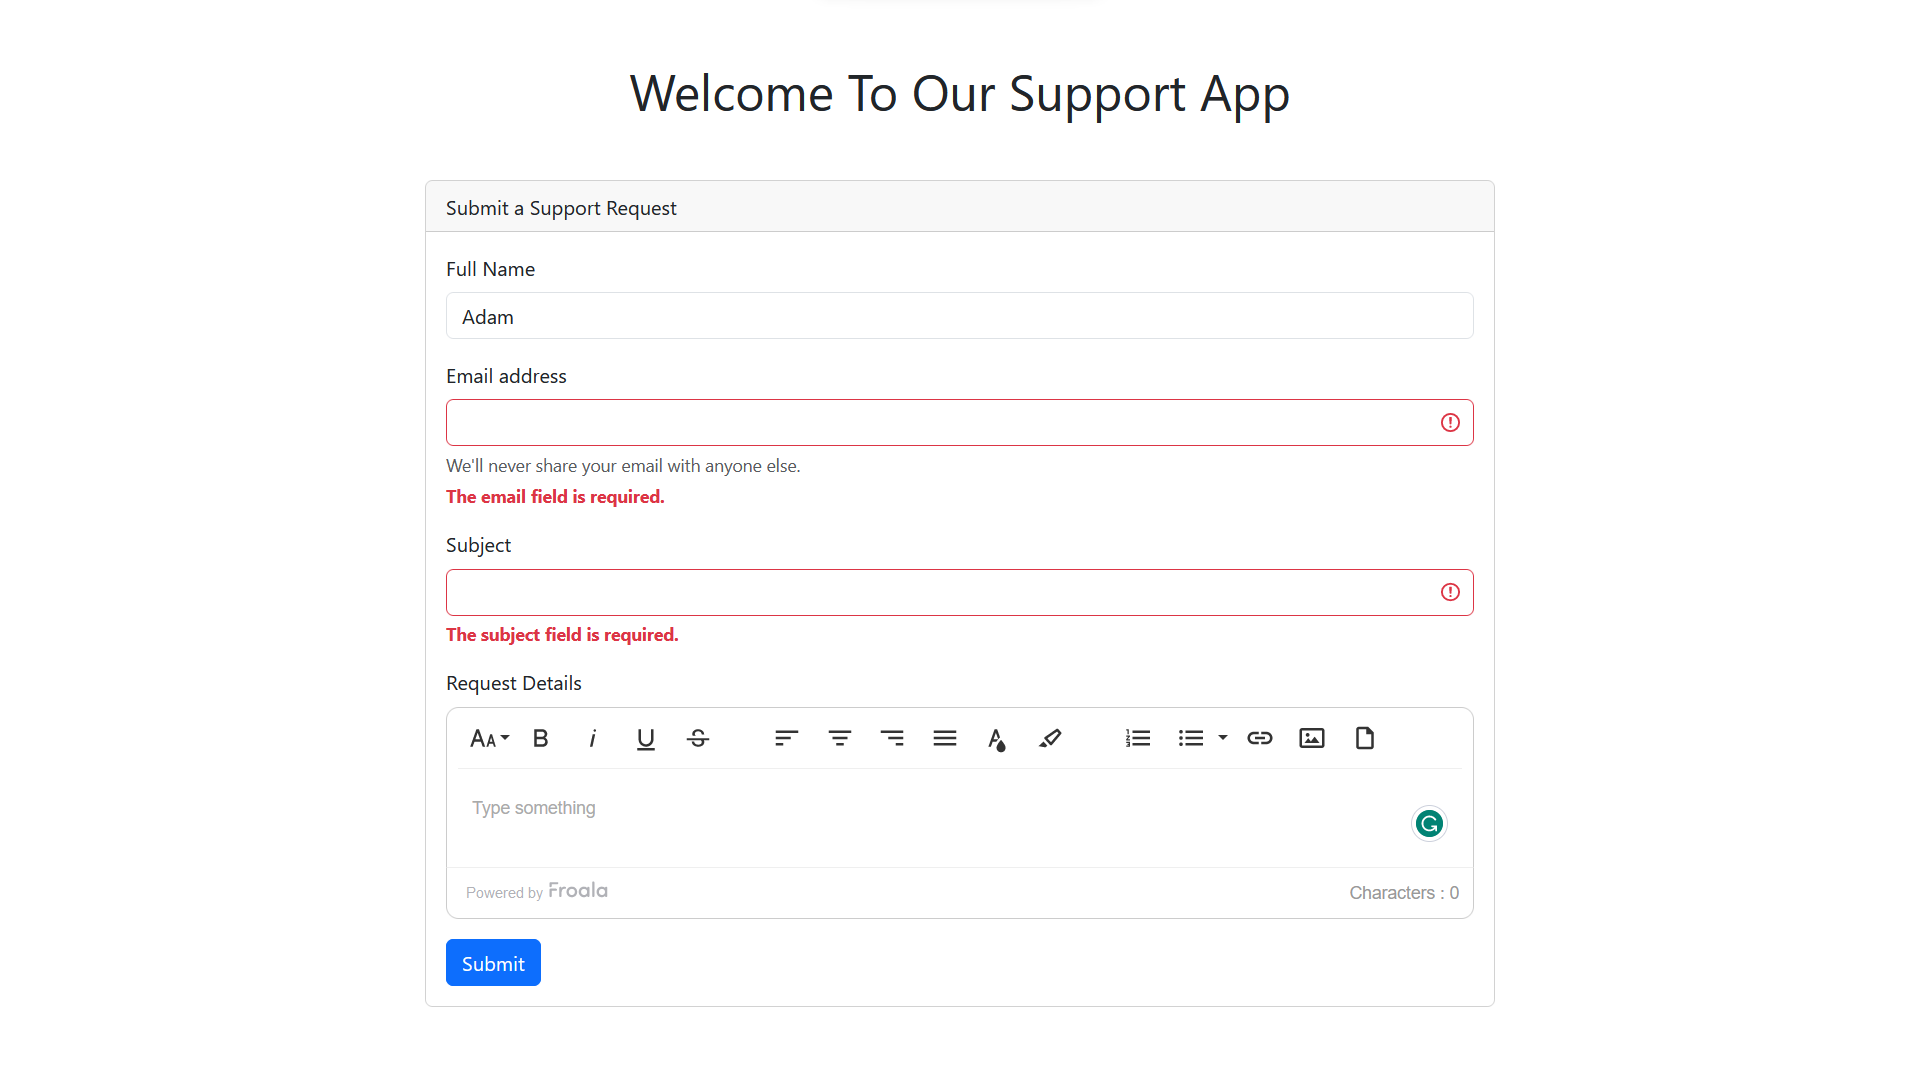Insert an ordered list
The width and height of the screenshot is (1920, 1080).
tap(1137, 738)
